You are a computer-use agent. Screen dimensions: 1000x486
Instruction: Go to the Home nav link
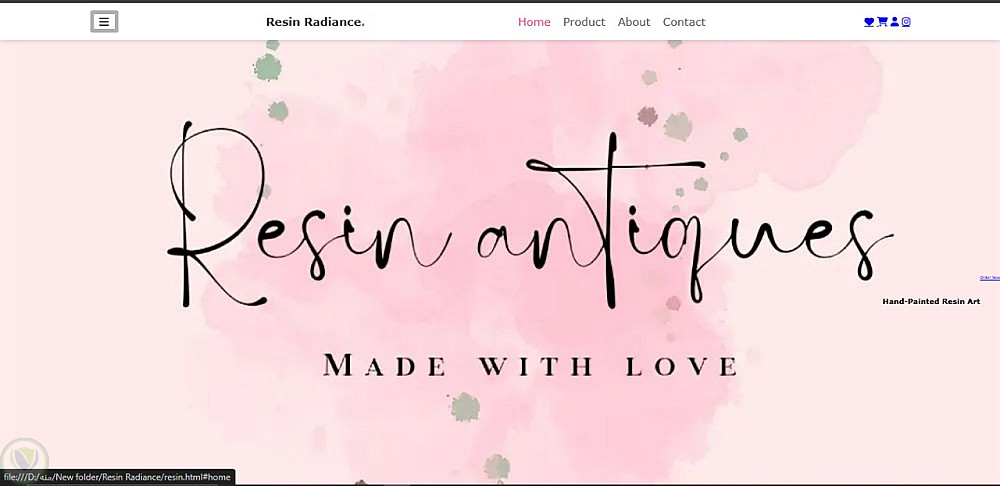[x=534, y=22]
